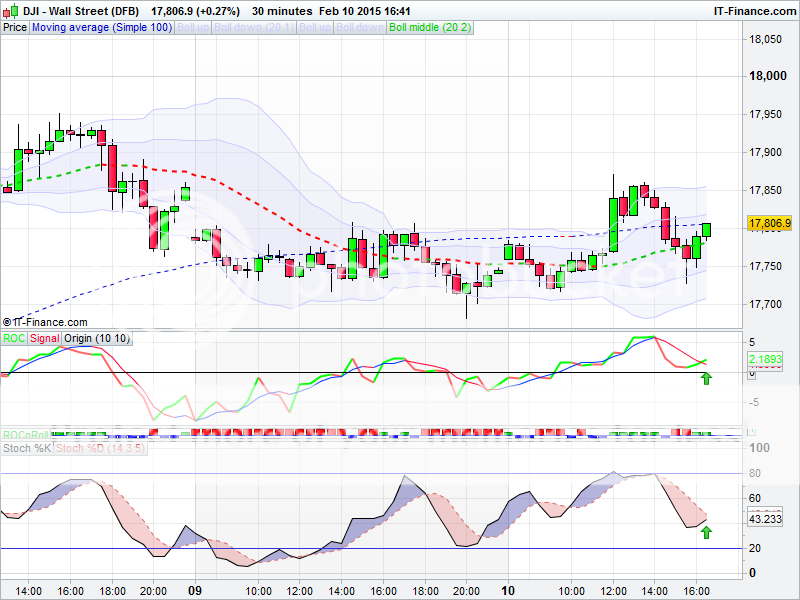The image size is (800, 600).
Task: Select the current price tag 17,806.9
Action: [x=769, y=223]
